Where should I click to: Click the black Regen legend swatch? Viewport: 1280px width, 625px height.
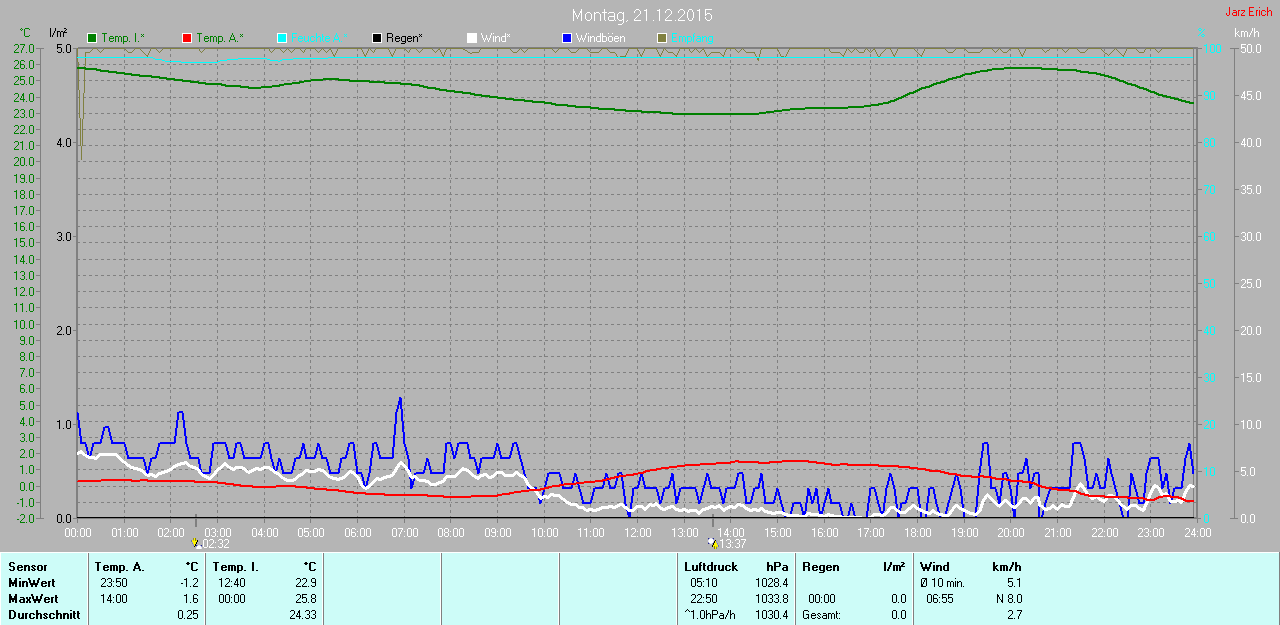(x=377, y=38)
